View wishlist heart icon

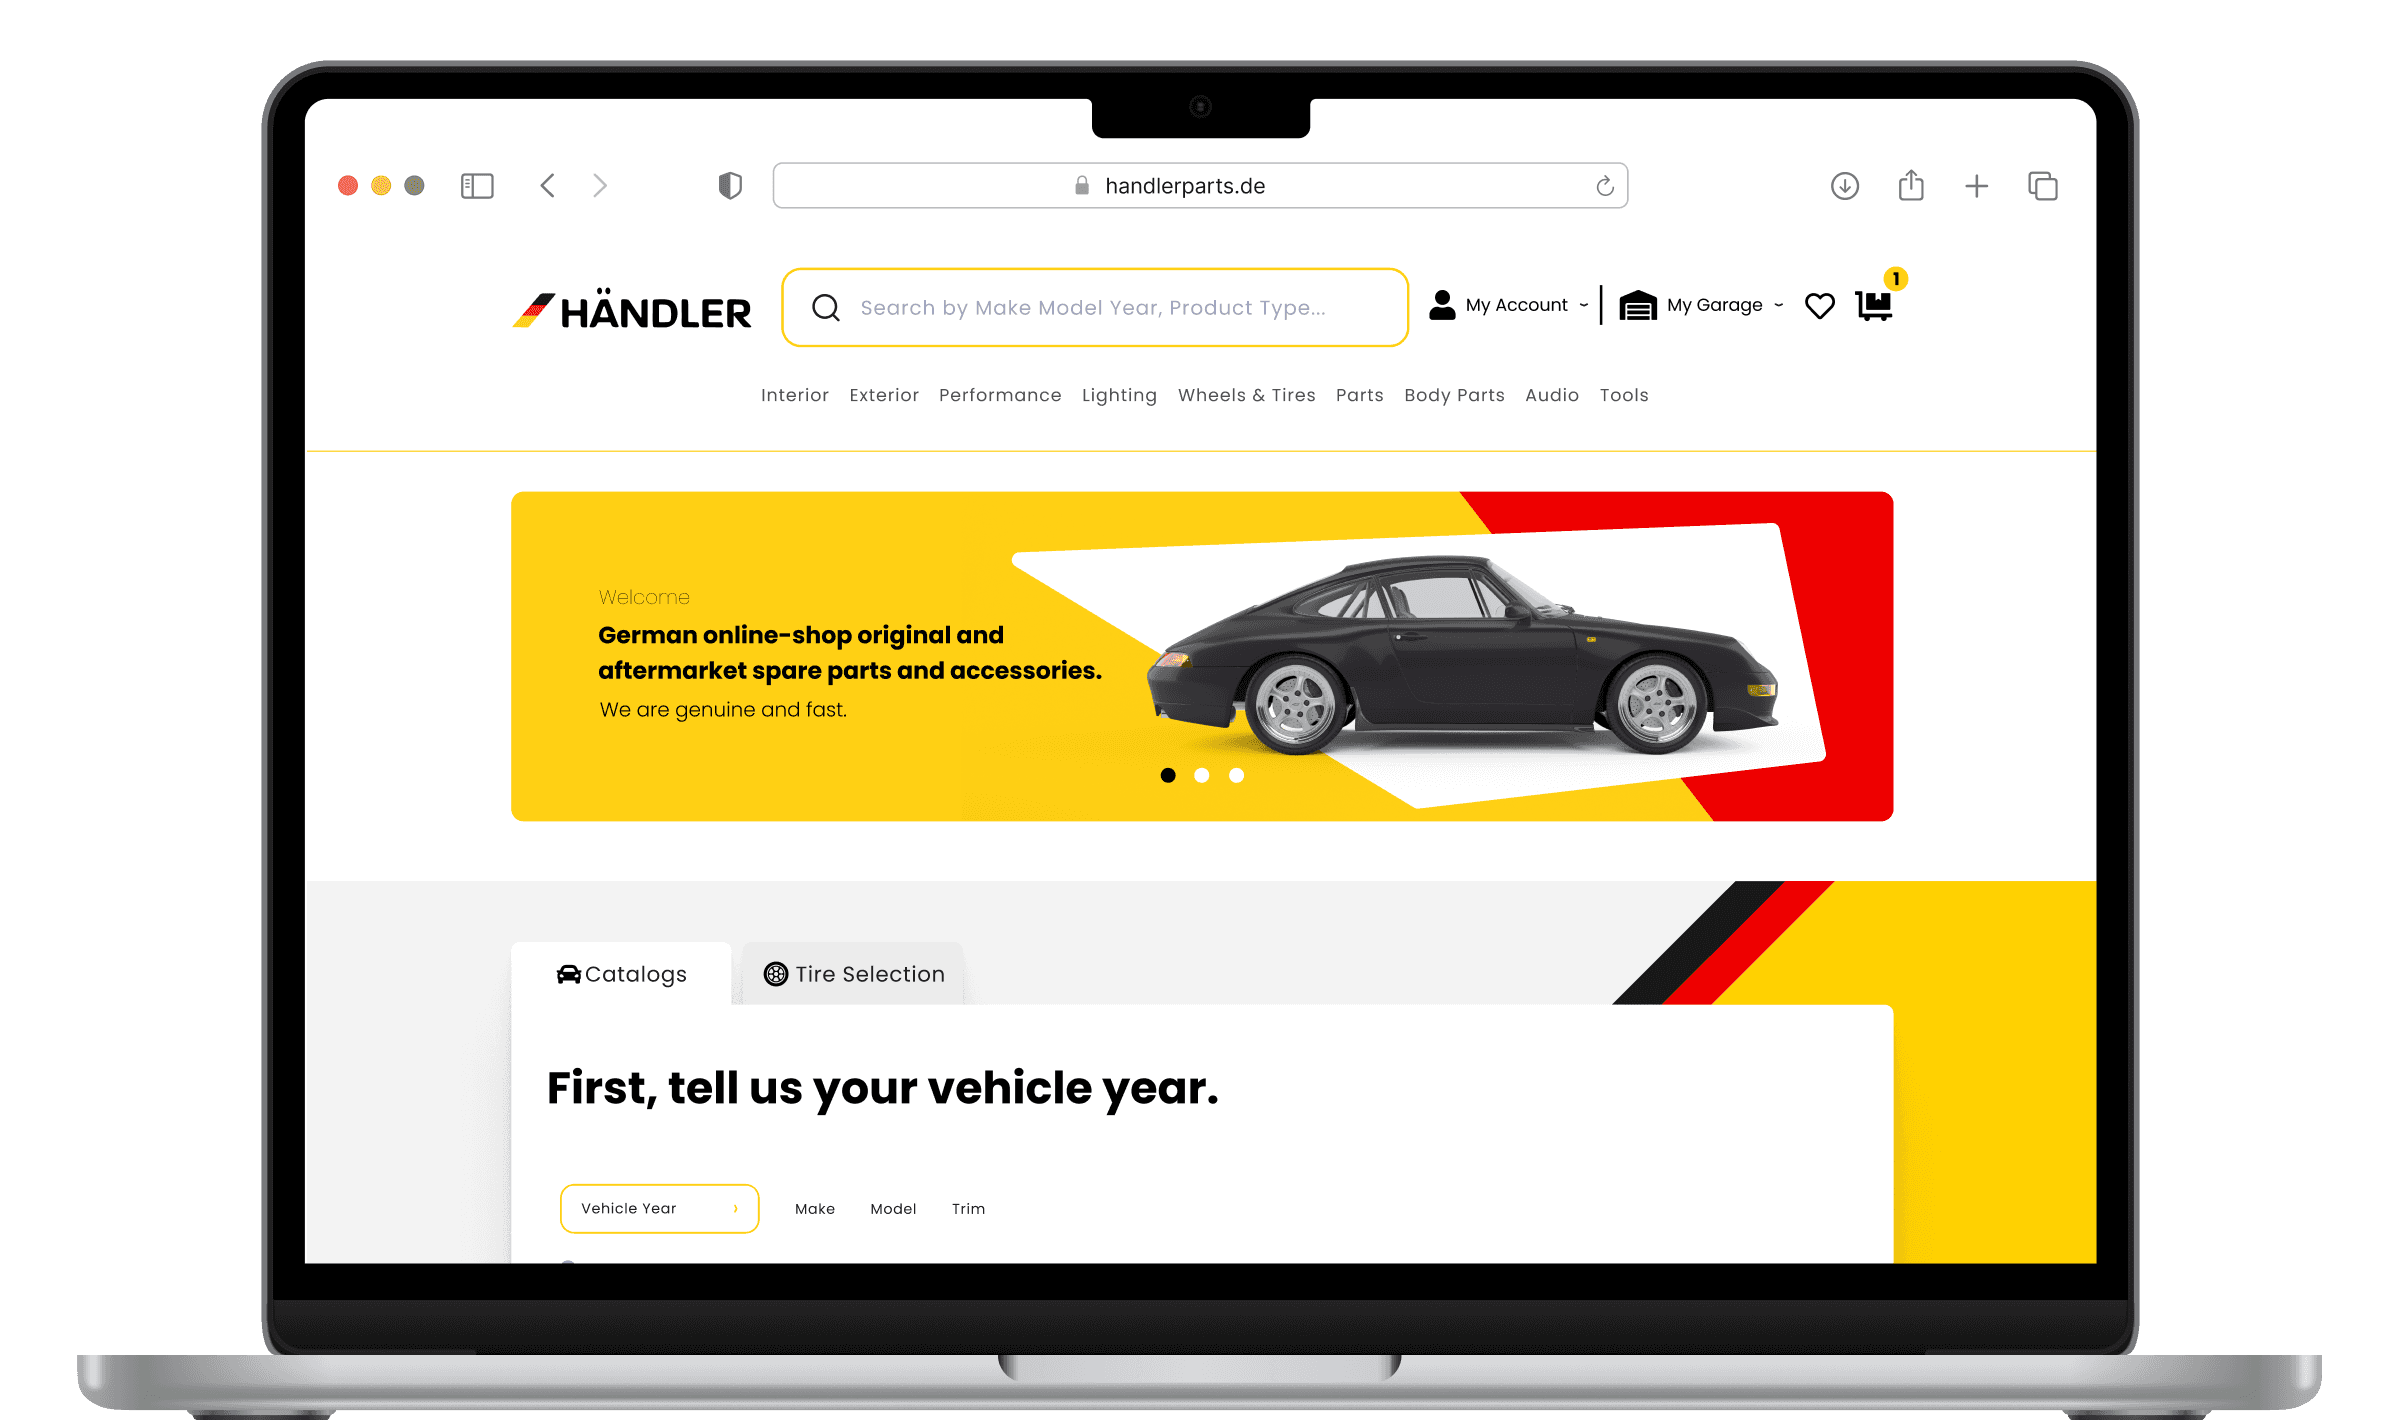click(x=1822, y=304)
